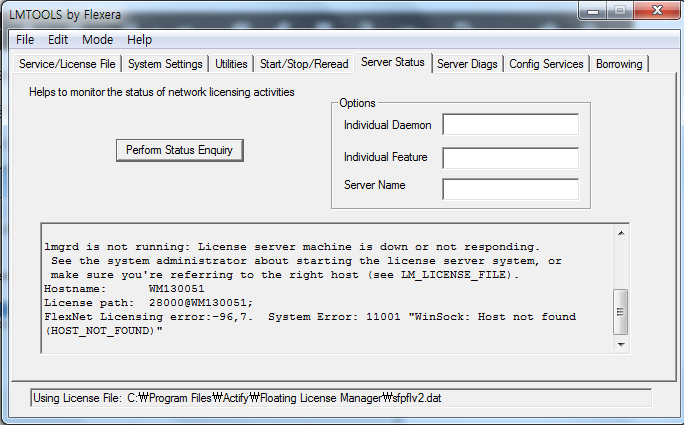This screenshot has width=684, height=425.
Task: Minimize the LMTOOLS window
Action: (x=593, y=11)
